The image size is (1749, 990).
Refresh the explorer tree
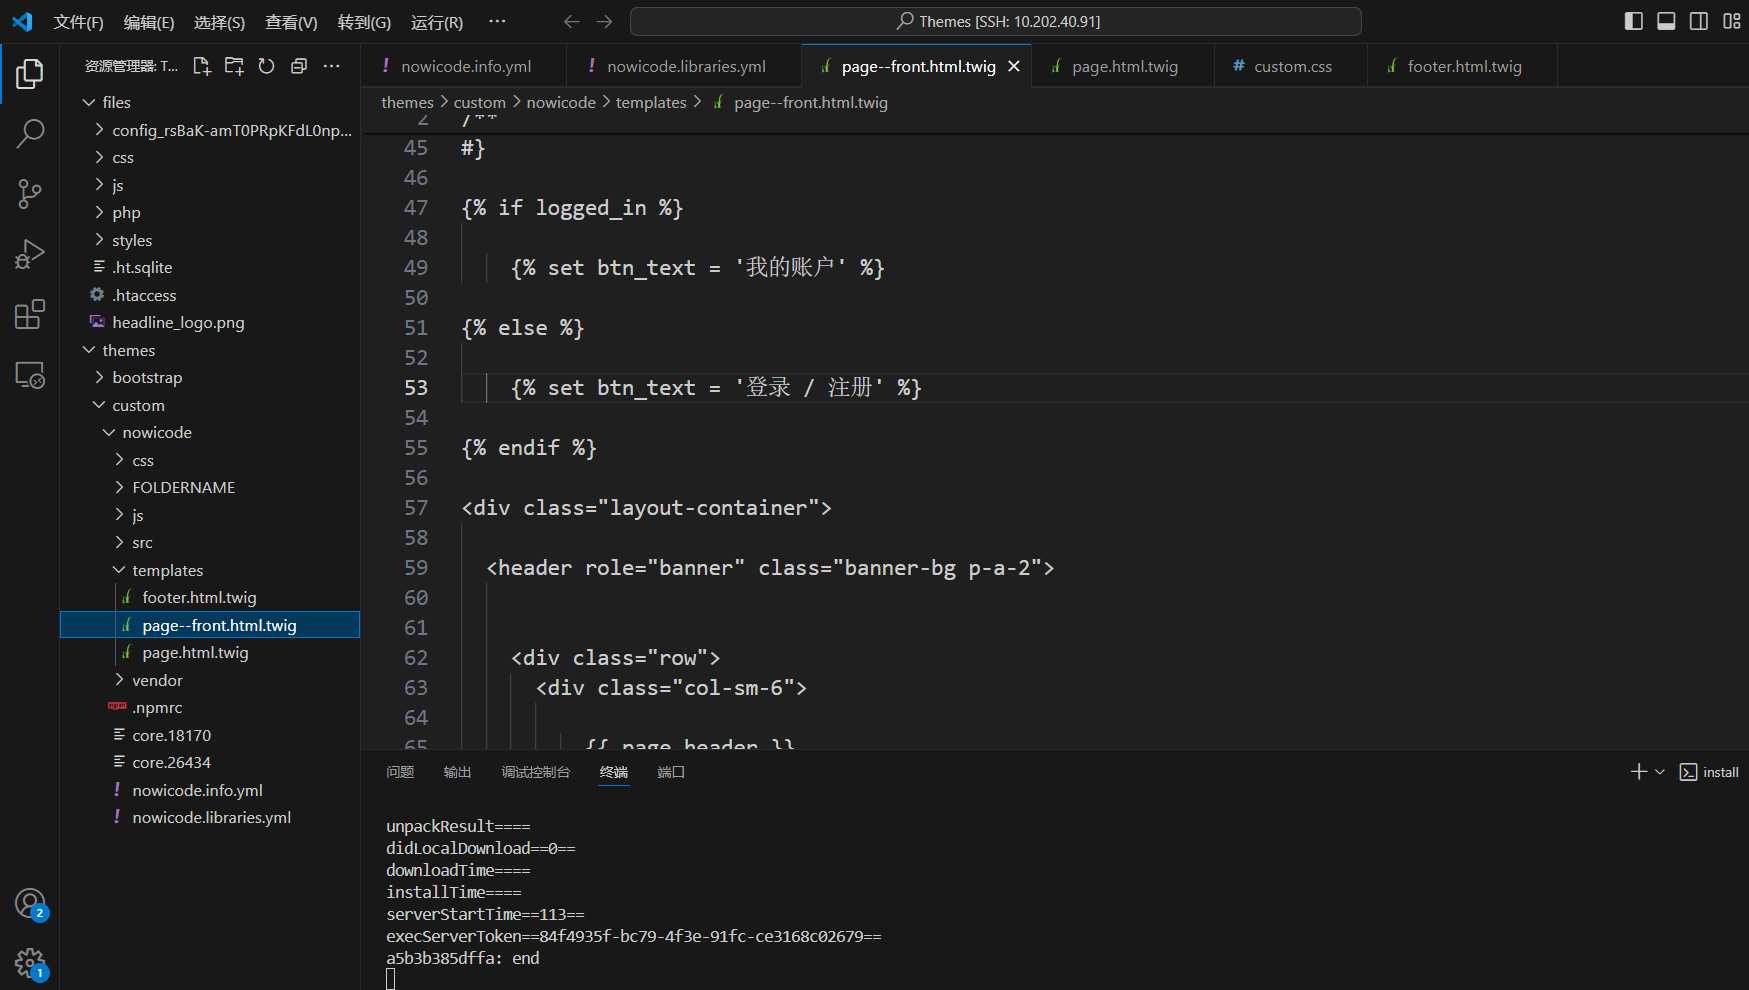(x=266, y=66)
